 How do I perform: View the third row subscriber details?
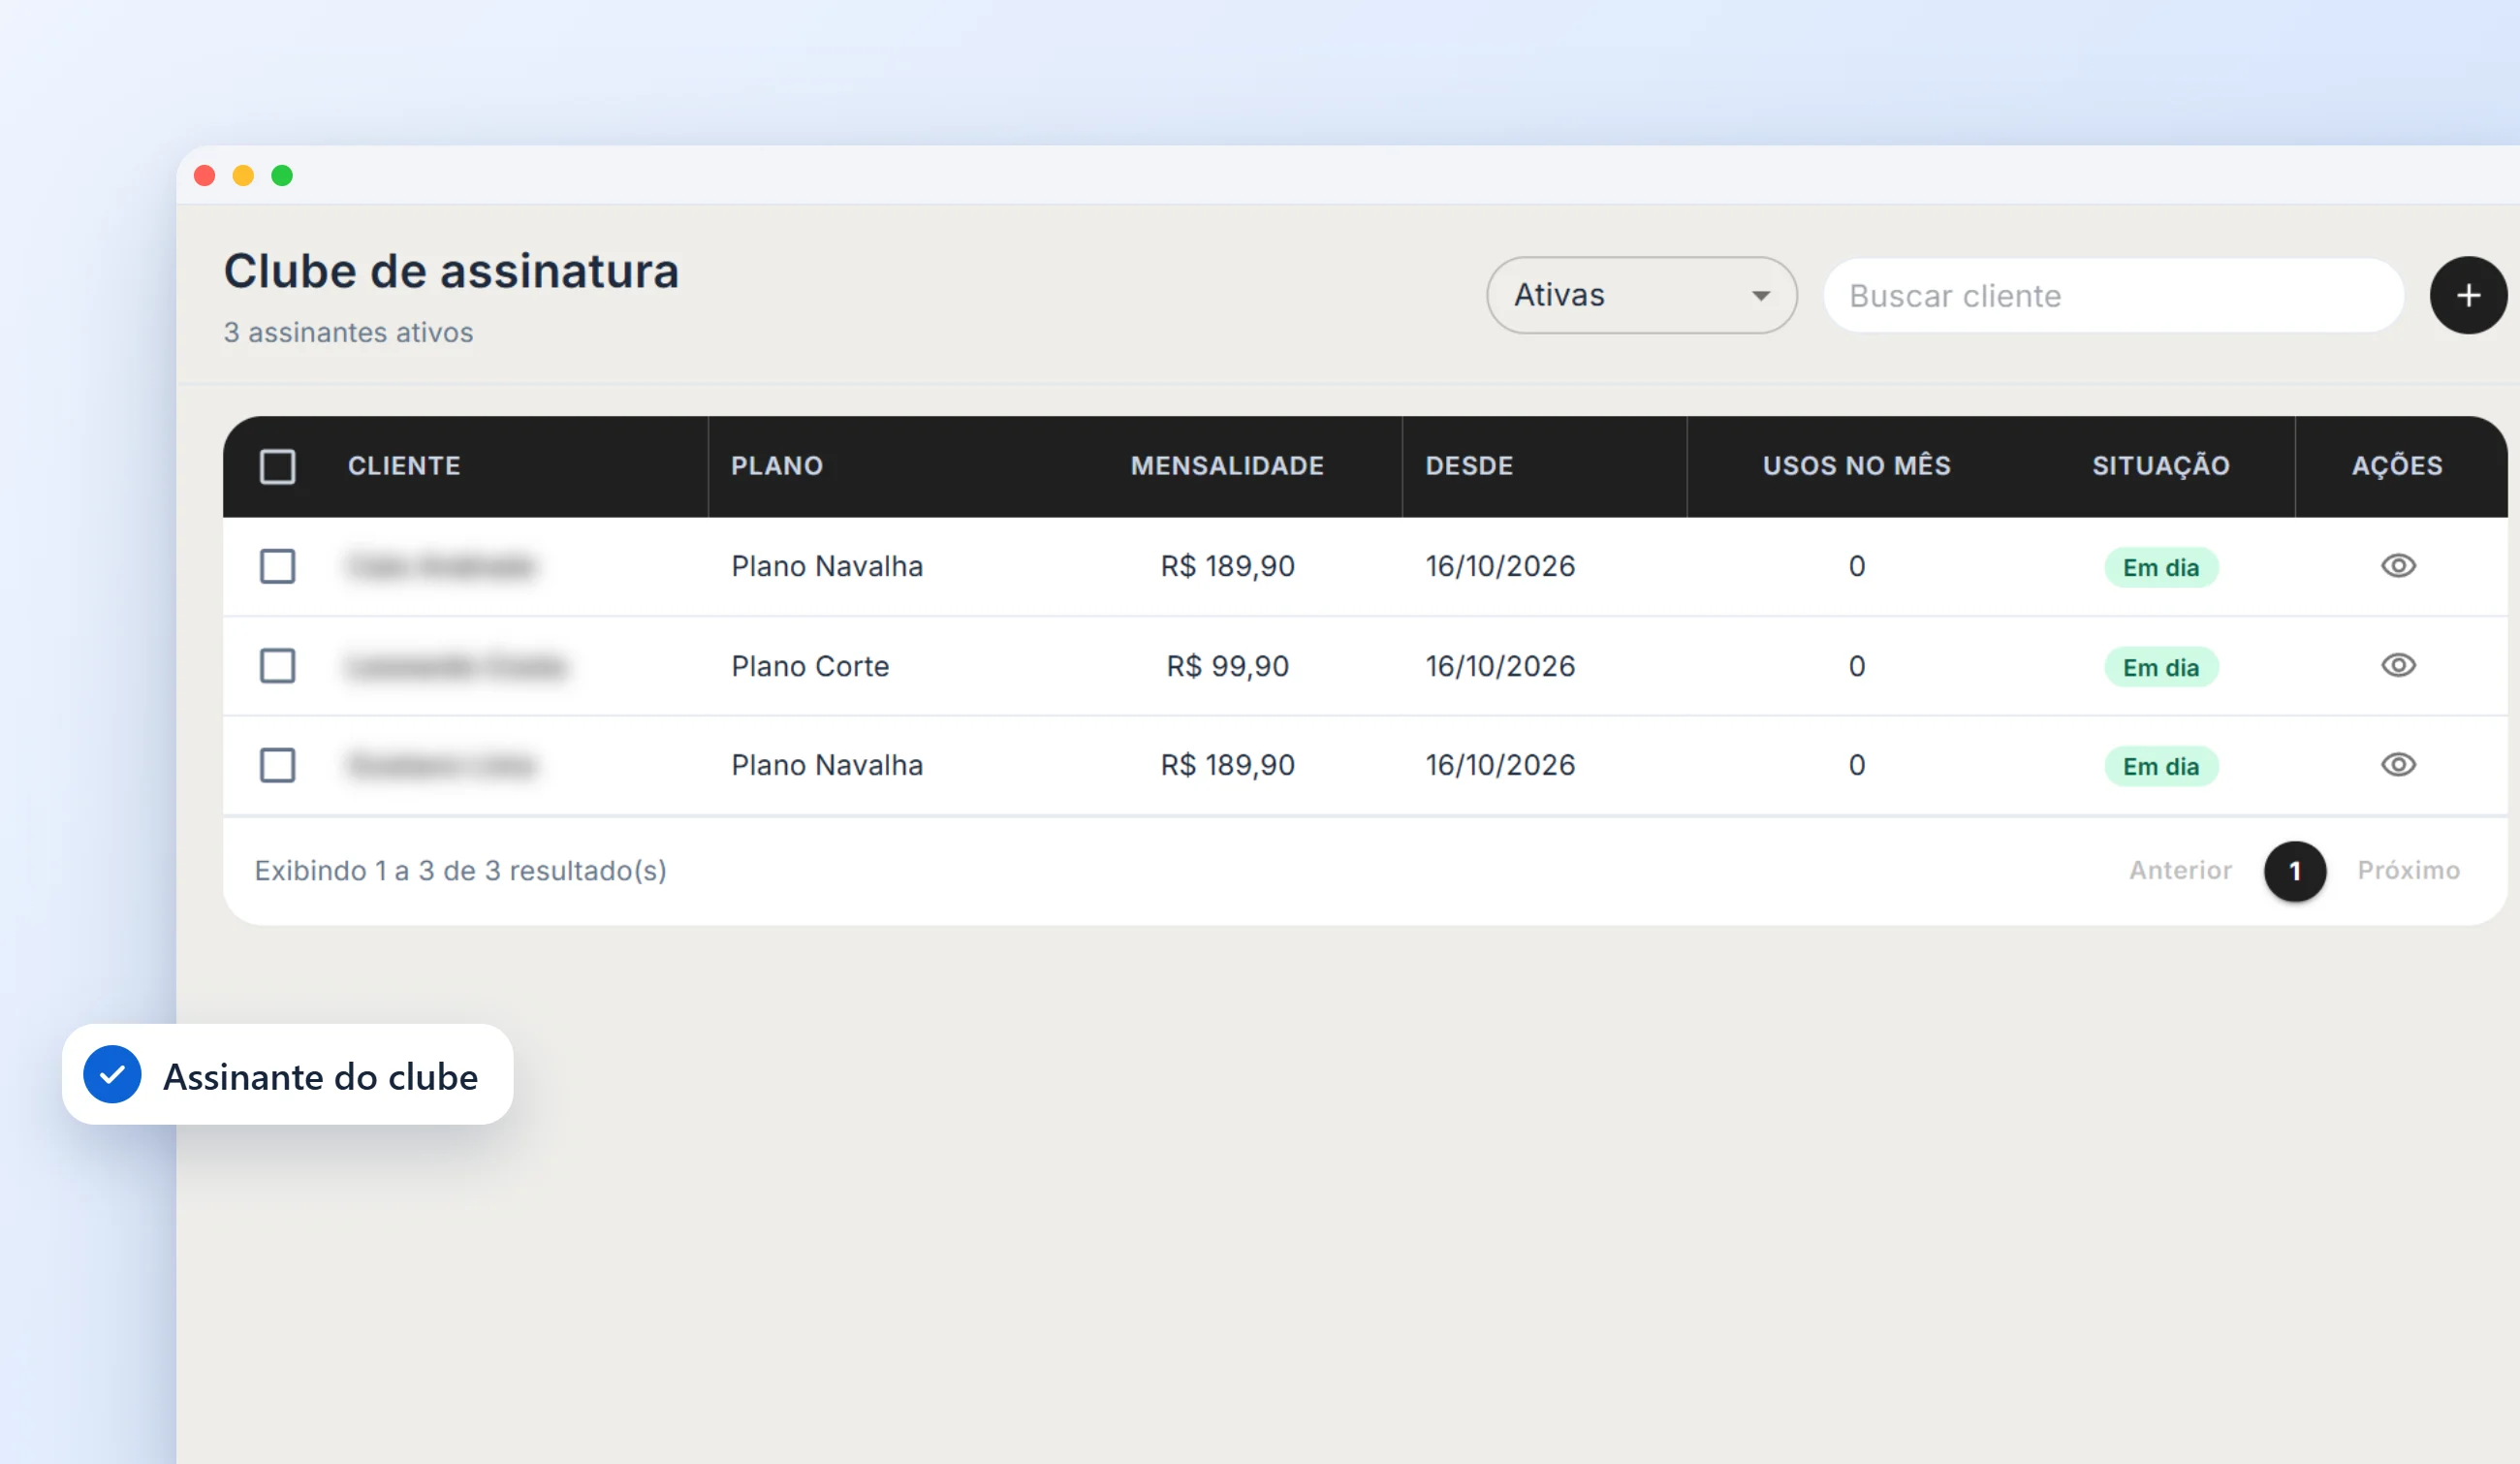[x=2398, y=765]
